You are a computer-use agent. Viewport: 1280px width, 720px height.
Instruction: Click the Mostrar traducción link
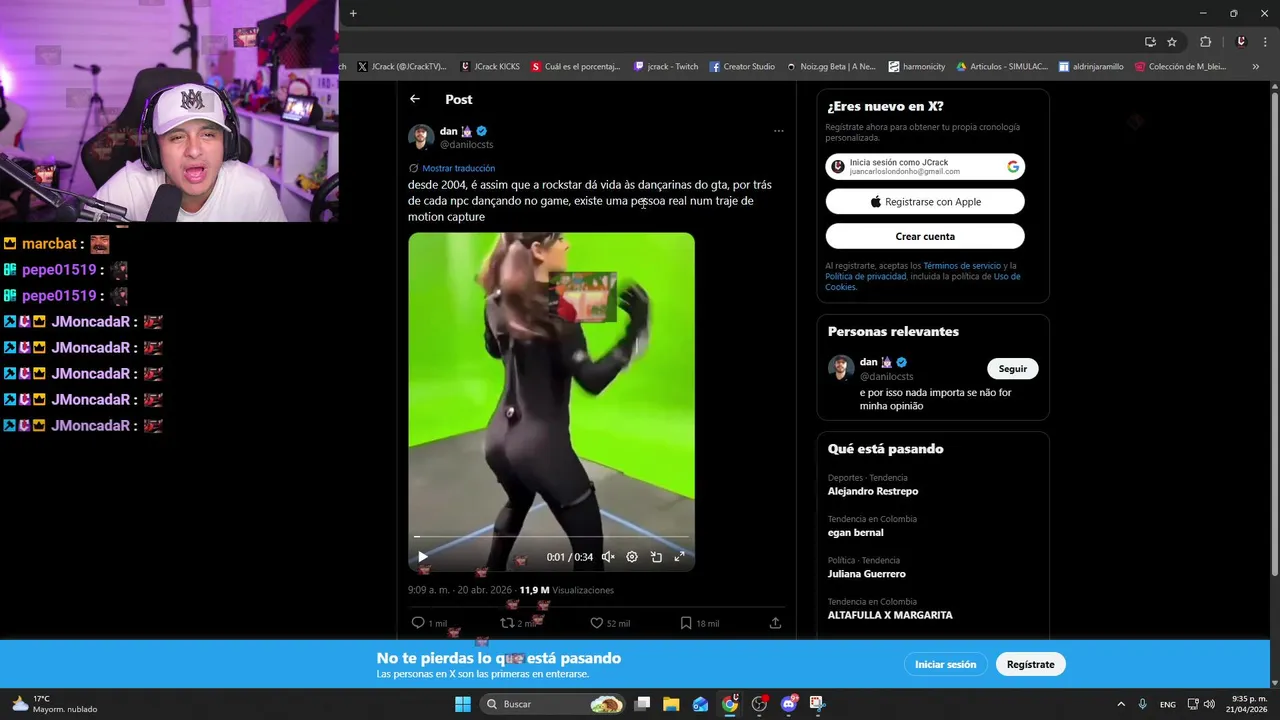tap(458, 168)
